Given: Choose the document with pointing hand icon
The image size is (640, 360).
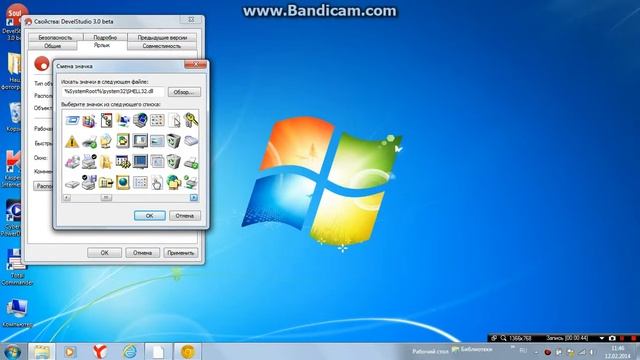Looking at the screenshot, I should pos(157,182).
